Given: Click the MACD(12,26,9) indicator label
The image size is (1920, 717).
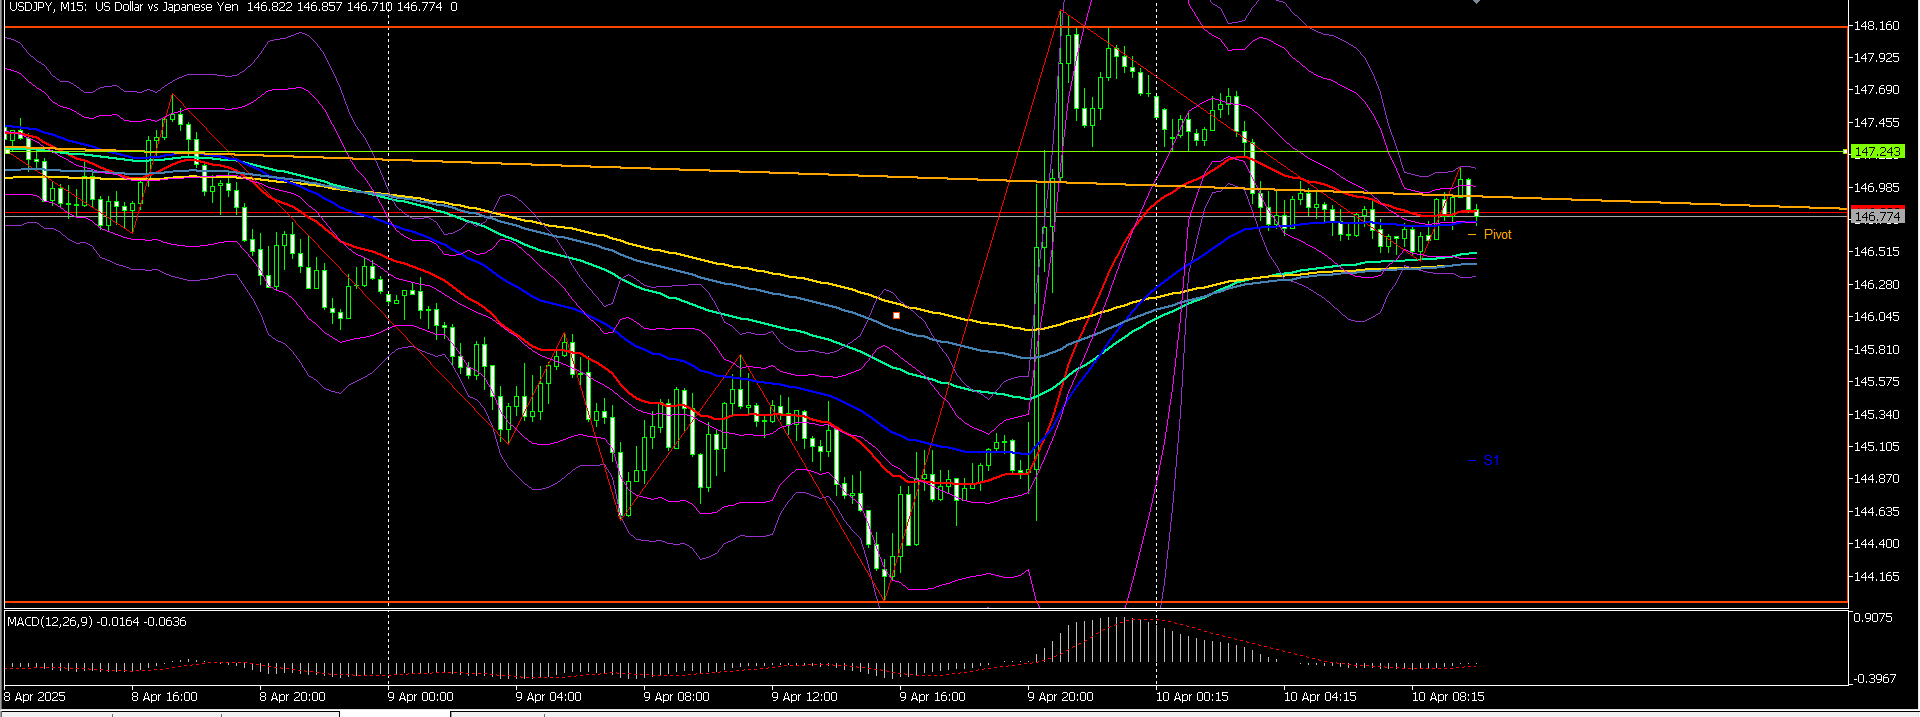Looking at the screenshot, I should [50, 622].
